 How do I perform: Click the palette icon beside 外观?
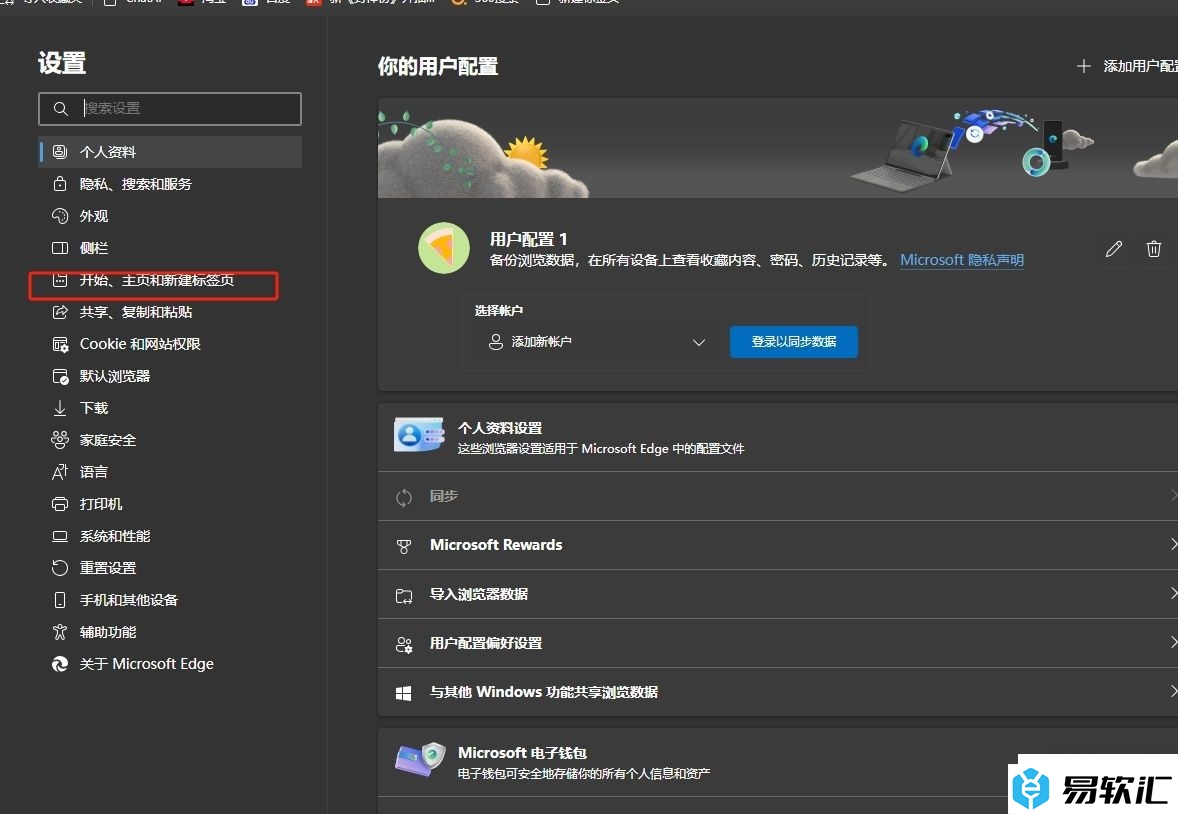[x=60, y=216]
